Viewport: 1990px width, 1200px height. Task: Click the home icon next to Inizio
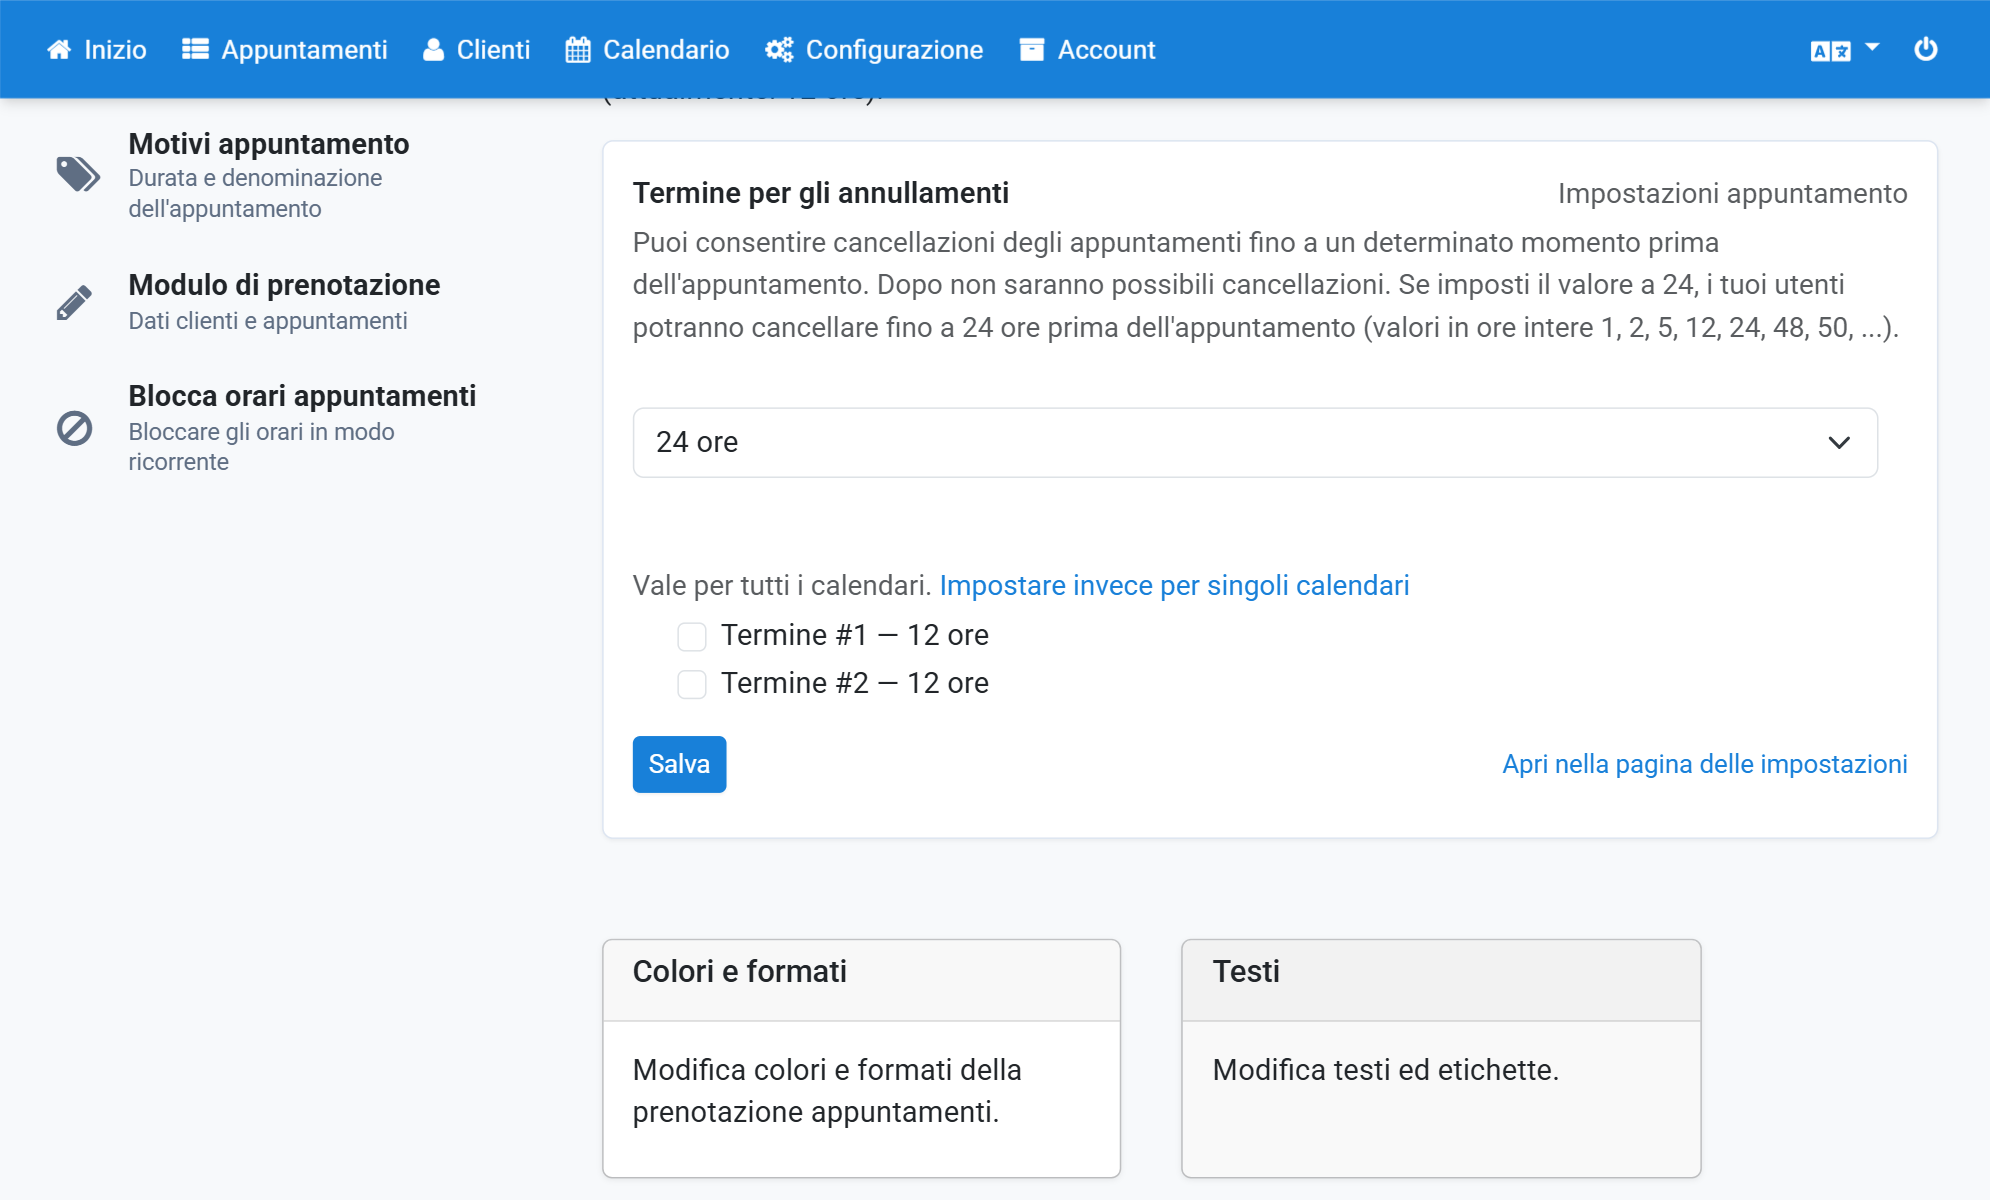click(59, 50)
